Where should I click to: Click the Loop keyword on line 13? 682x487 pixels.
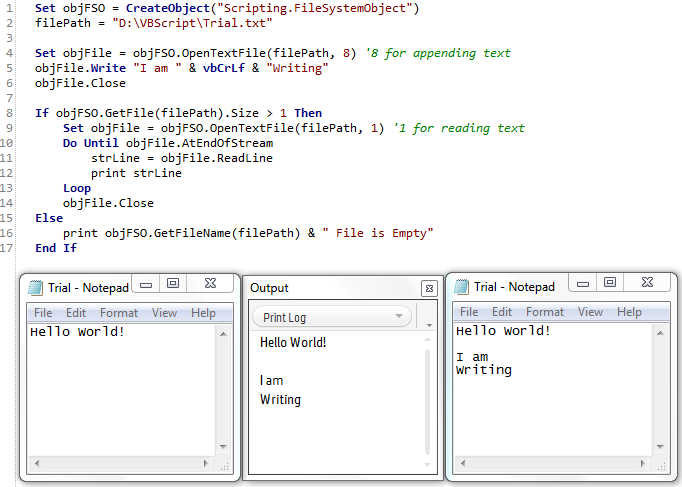(x=77, y=188)
